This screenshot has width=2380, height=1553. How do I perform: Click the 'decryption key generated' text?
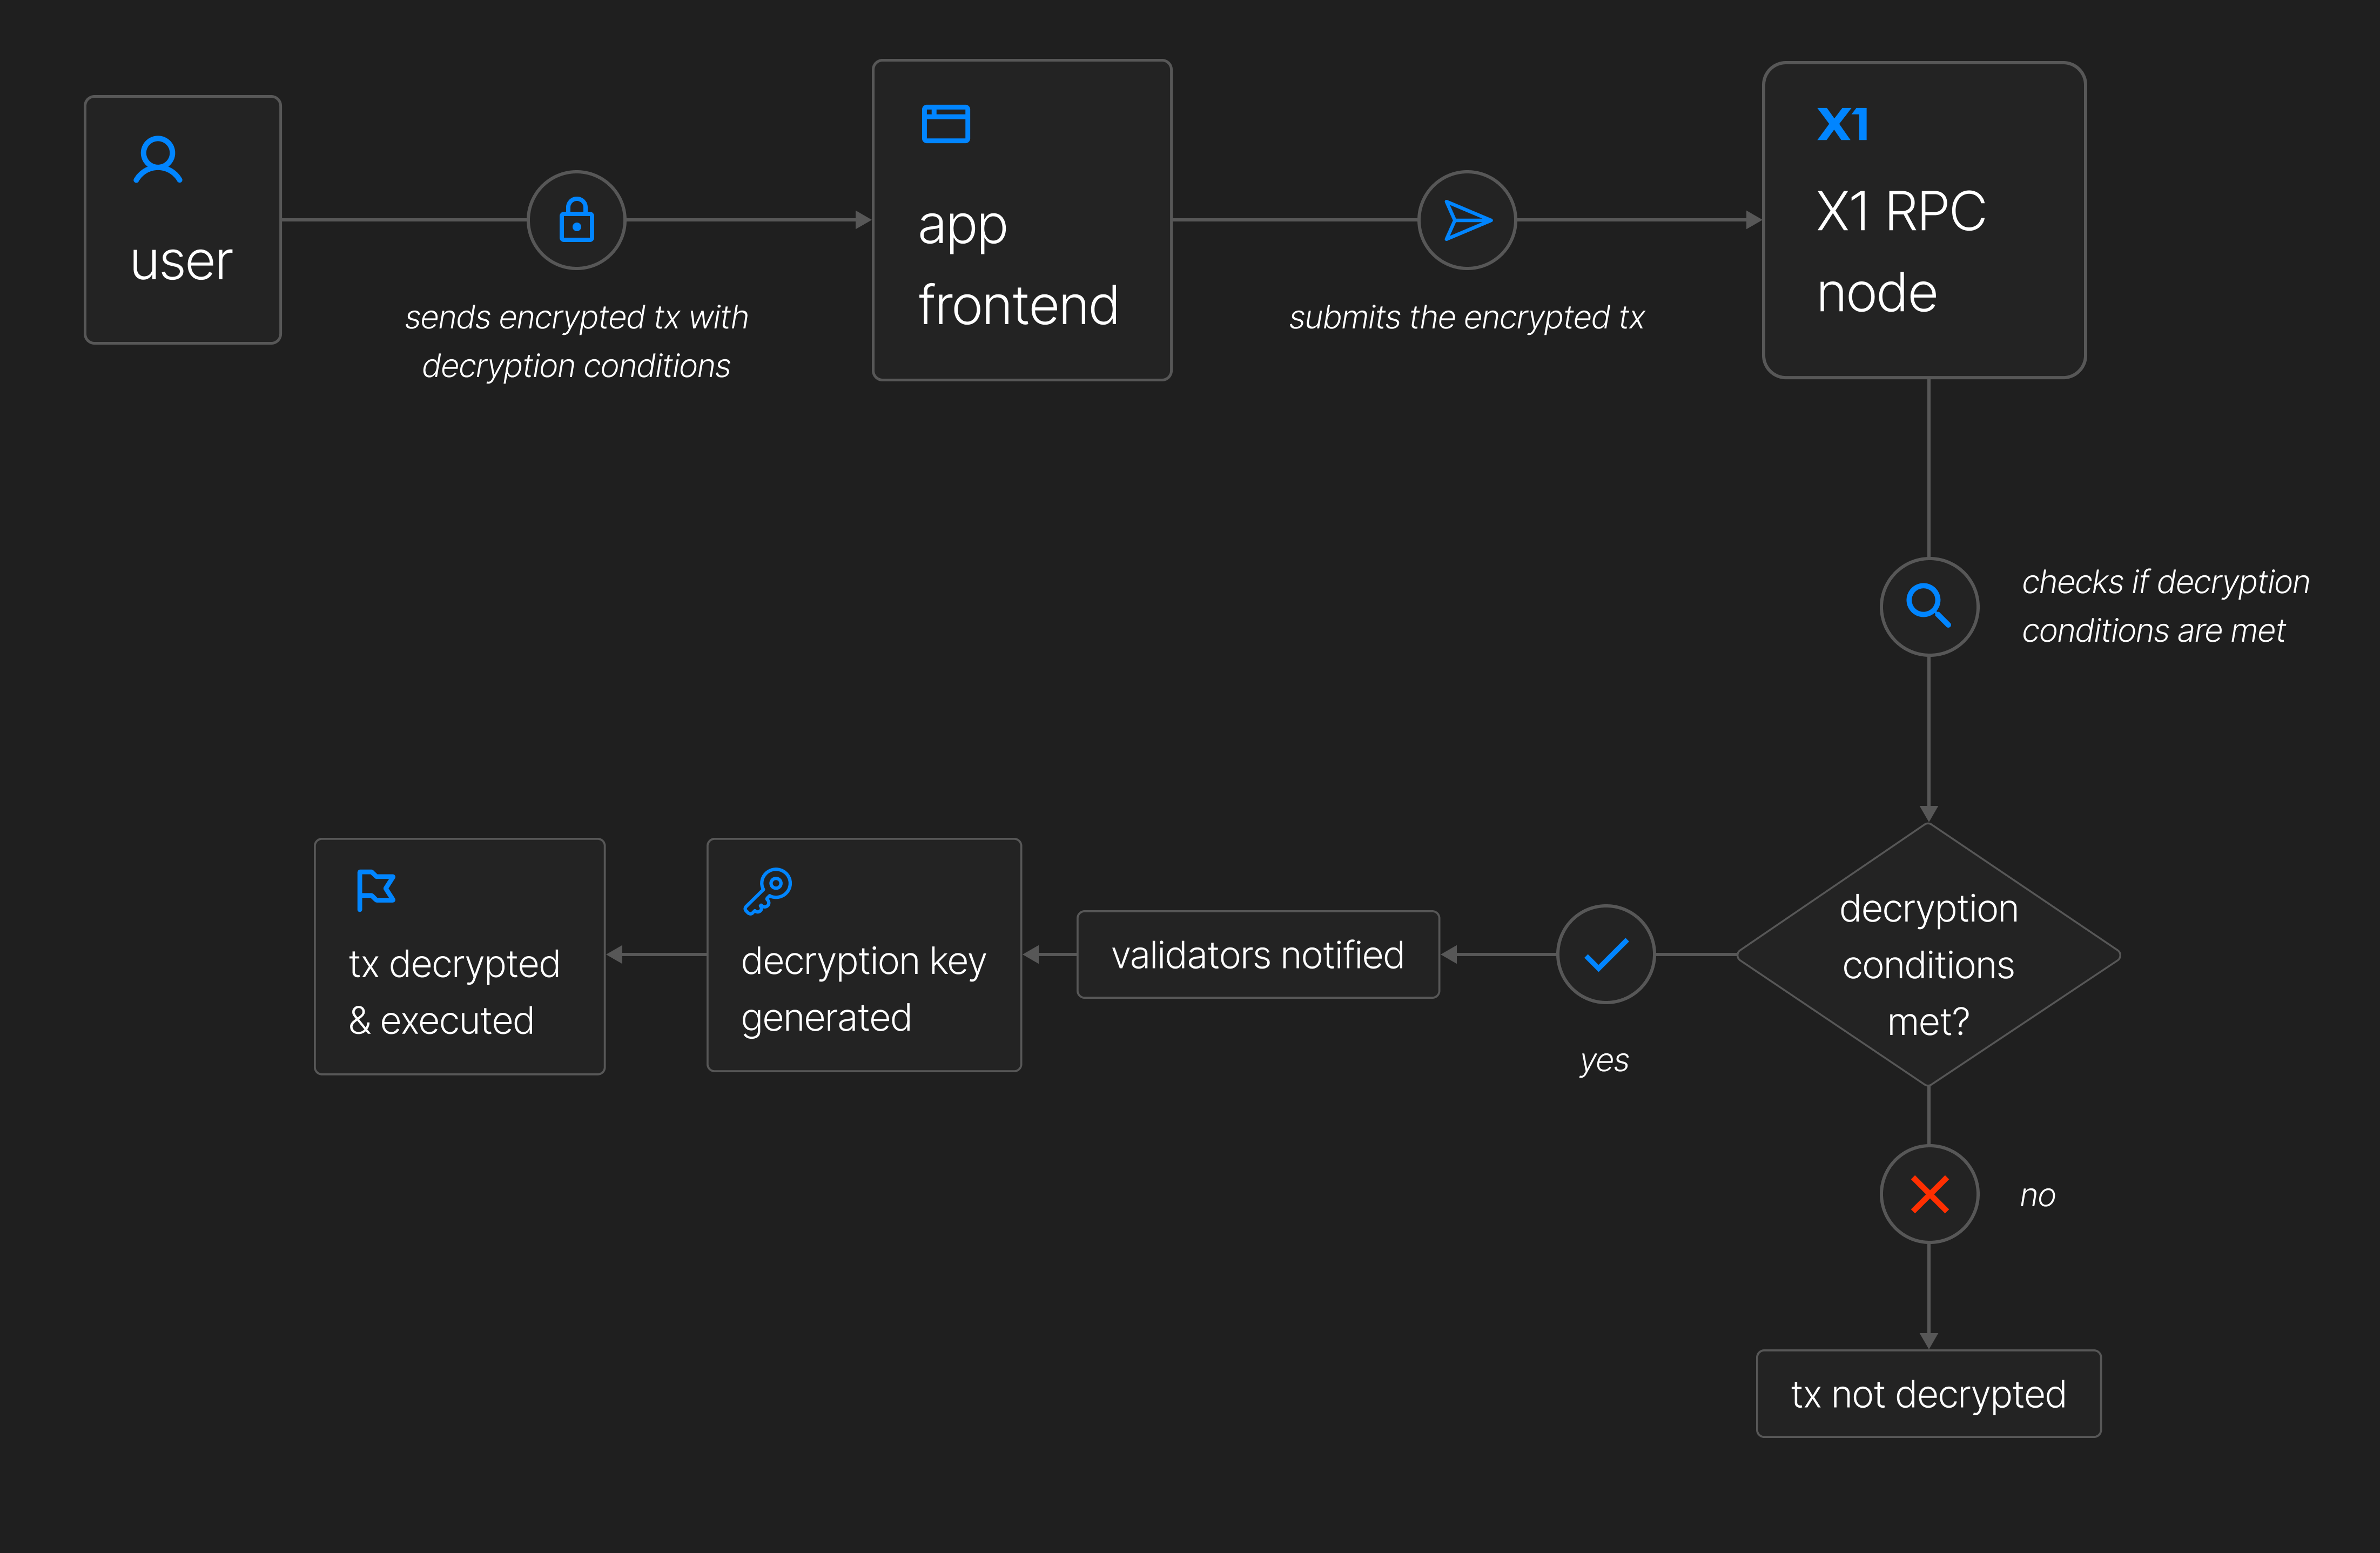click(x=863, y=989)
